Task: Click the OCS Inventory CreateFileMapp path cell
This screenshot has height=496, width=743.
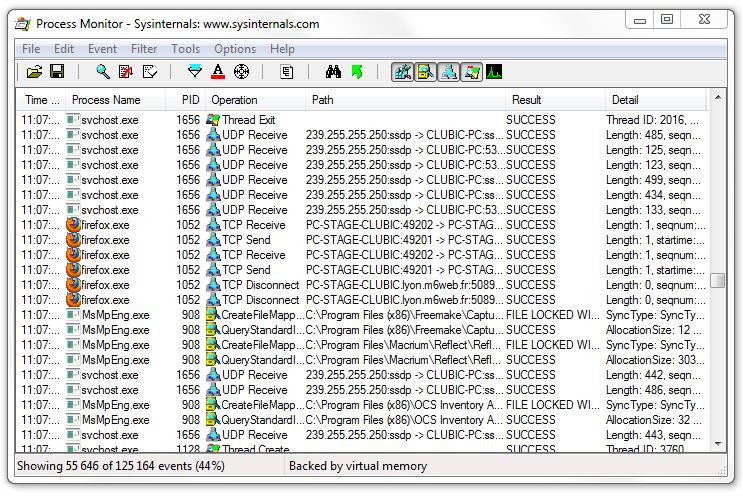Action: [405, 405]
